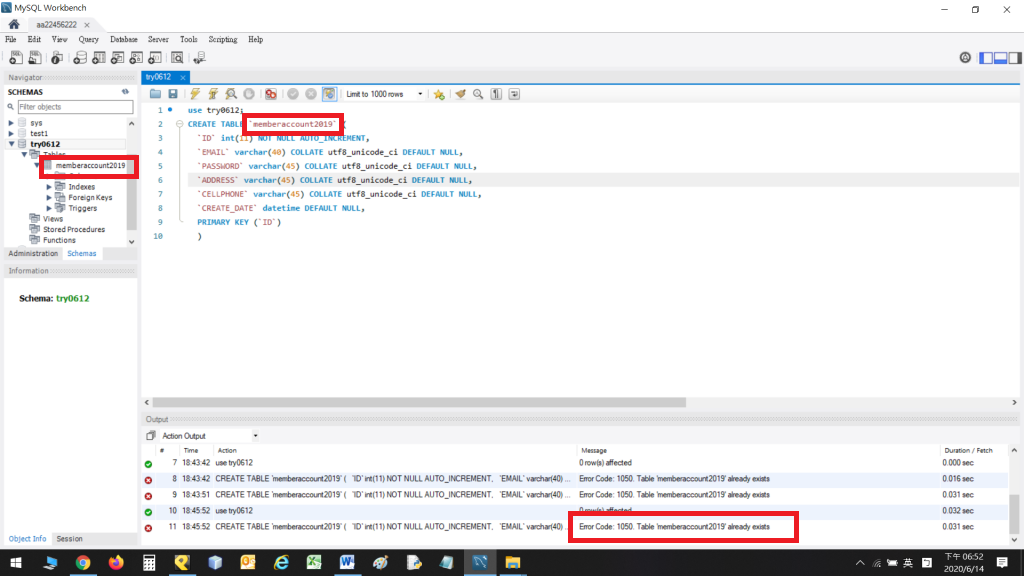Refresh schemas list icon

125,92
